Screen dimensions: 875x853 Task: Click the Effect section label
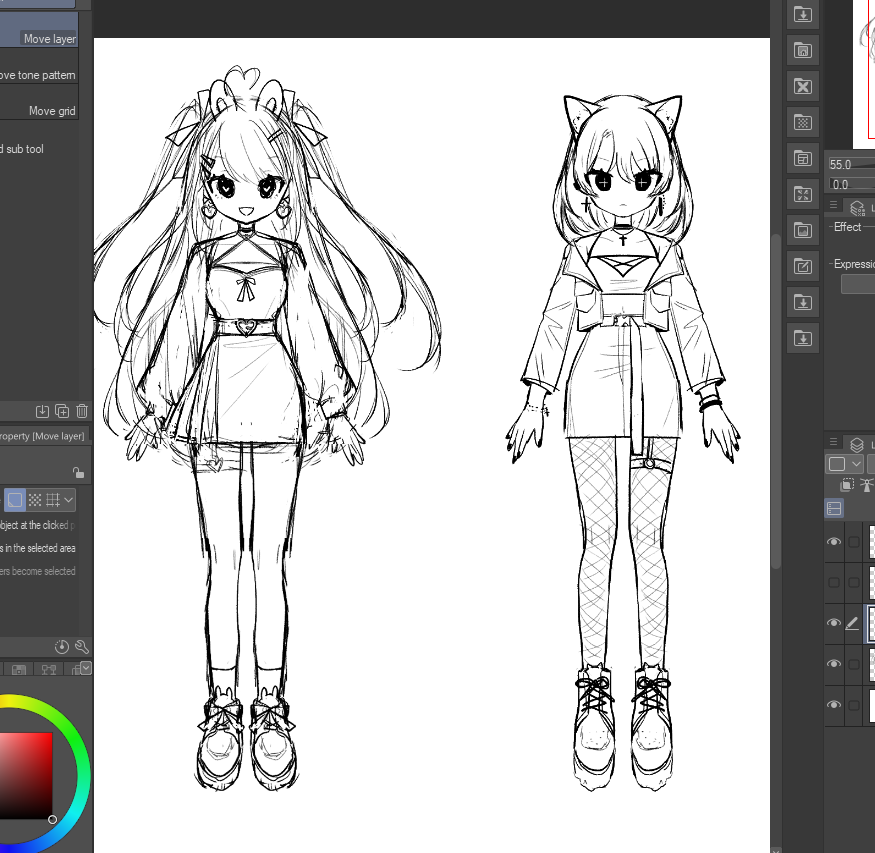847,226
